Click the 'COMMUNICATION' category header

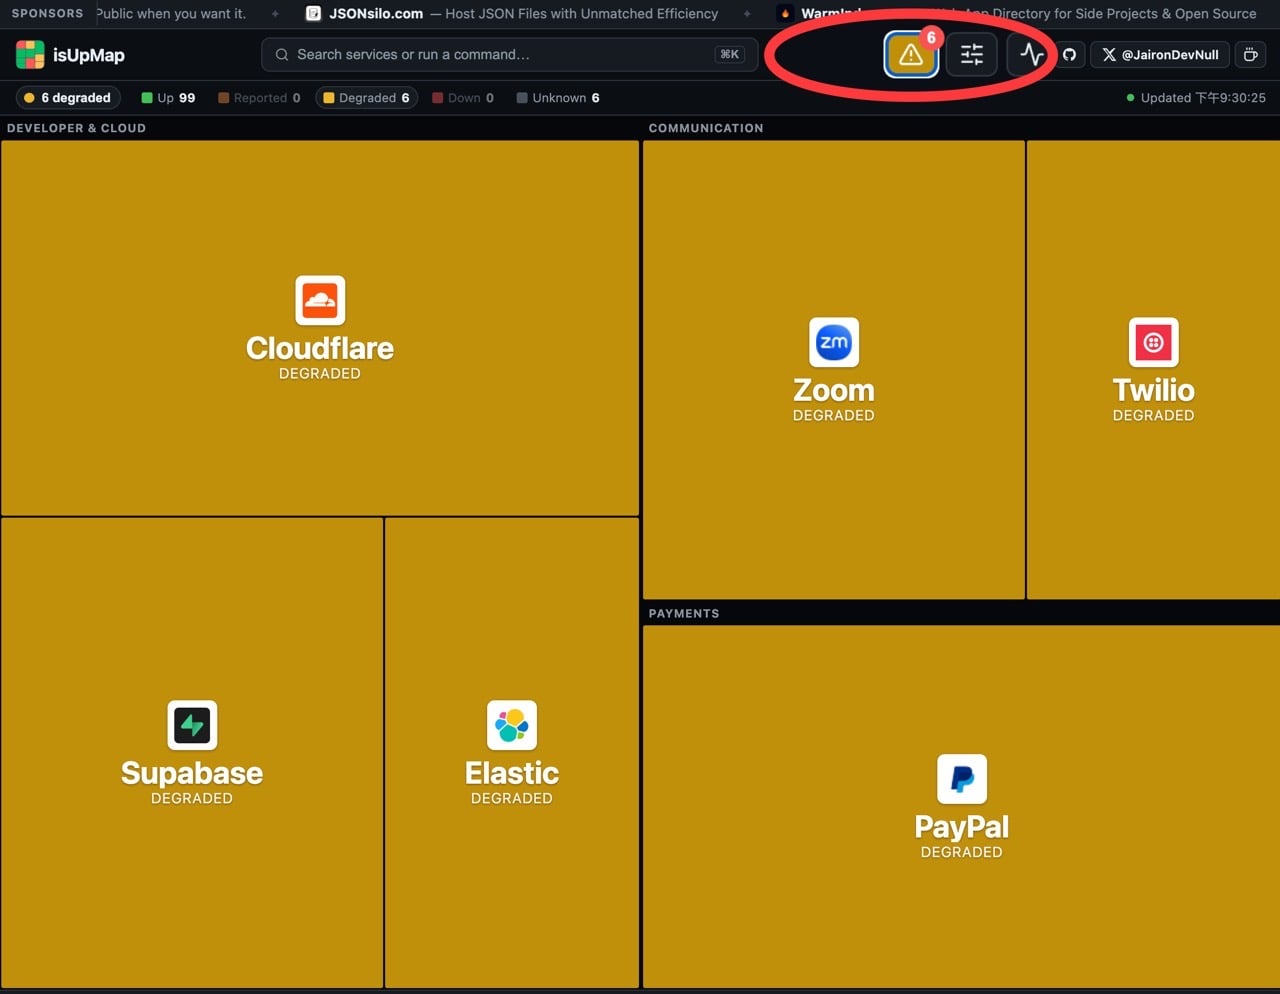point(706,128)
